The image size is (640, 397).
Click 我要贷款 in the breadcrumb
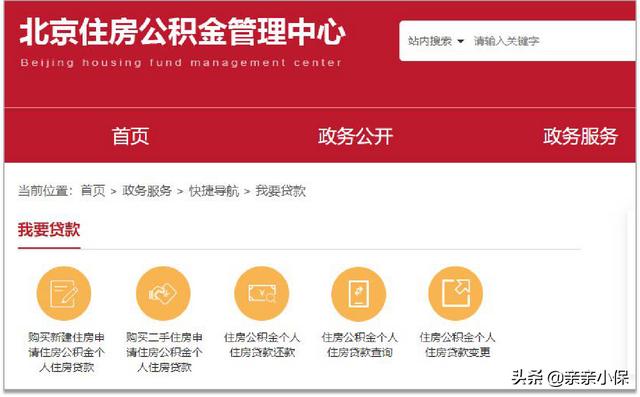(x=281, y=191)
